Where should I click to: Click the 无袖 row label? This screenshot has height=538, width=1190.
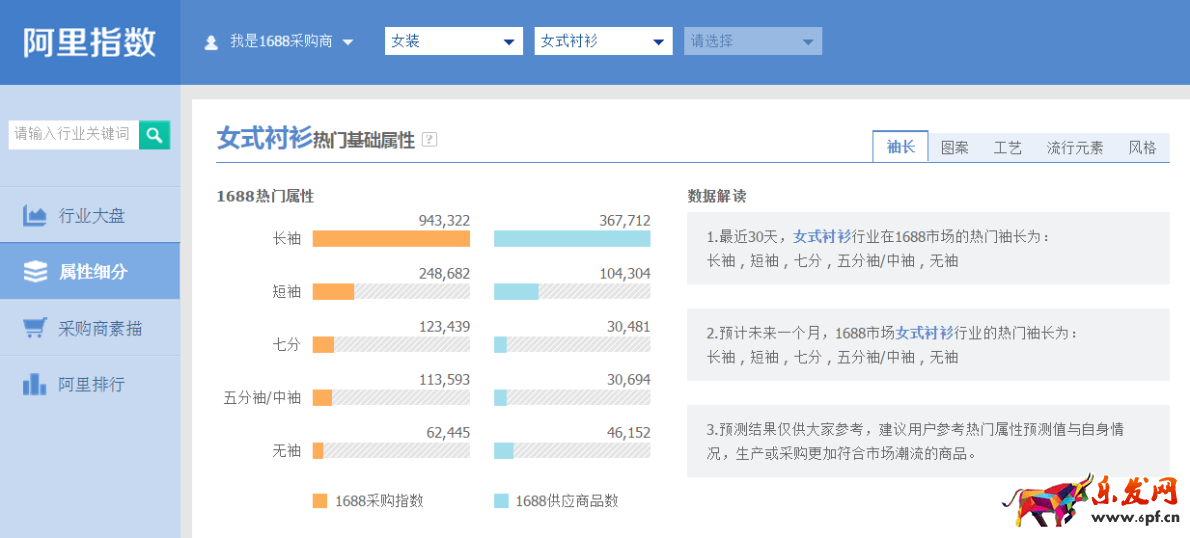[x=286, y=451]
